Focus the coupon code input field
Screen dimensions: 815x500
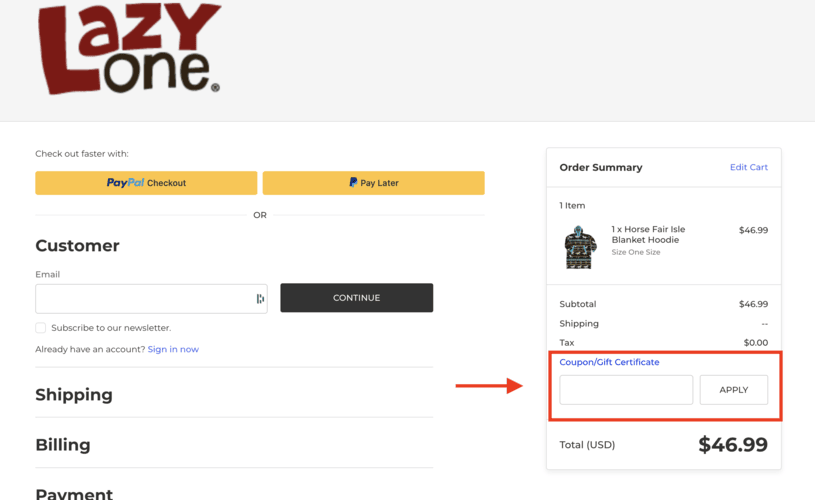(x=626, y=390)
